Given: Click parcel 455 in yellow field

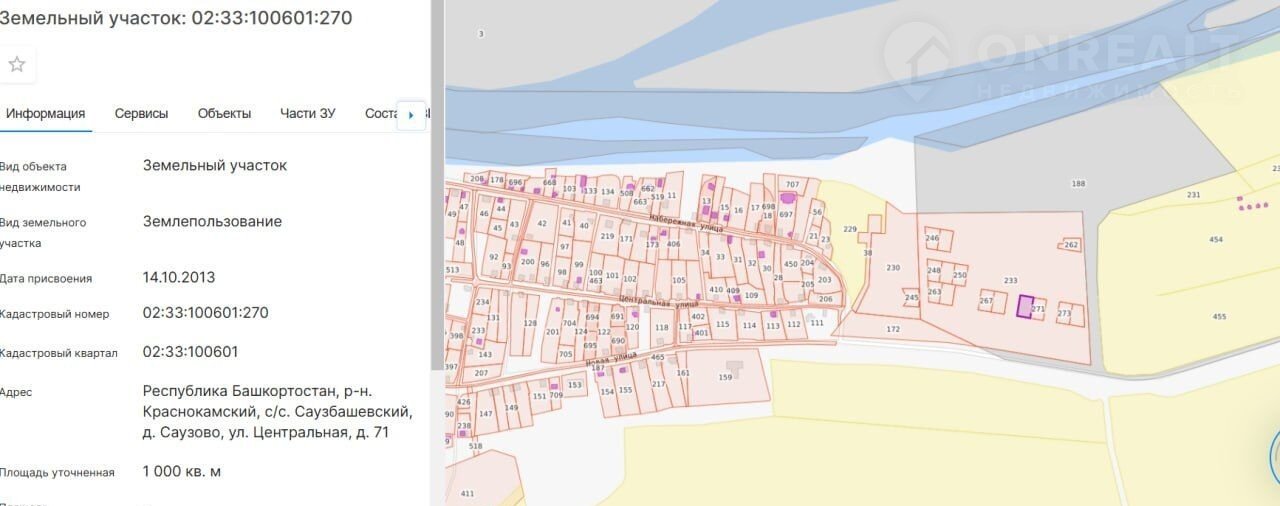Looking at the screenshot, I should pos(1218,317).
